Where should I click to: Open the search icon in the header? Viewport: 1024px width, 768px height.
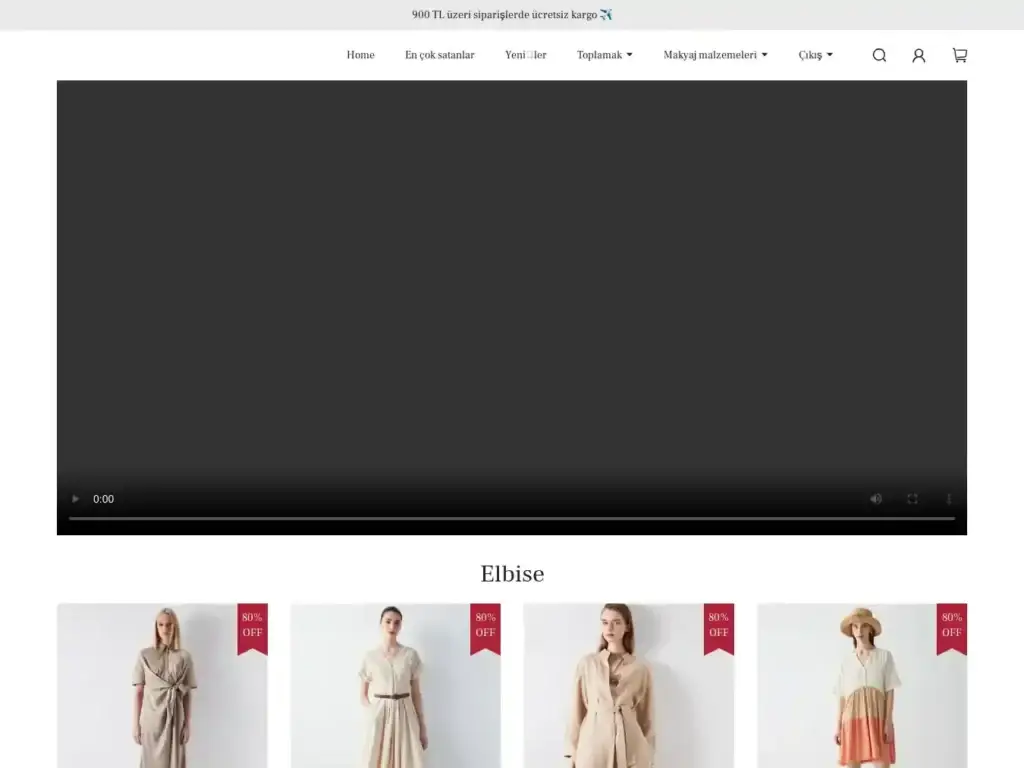(879, 55)
